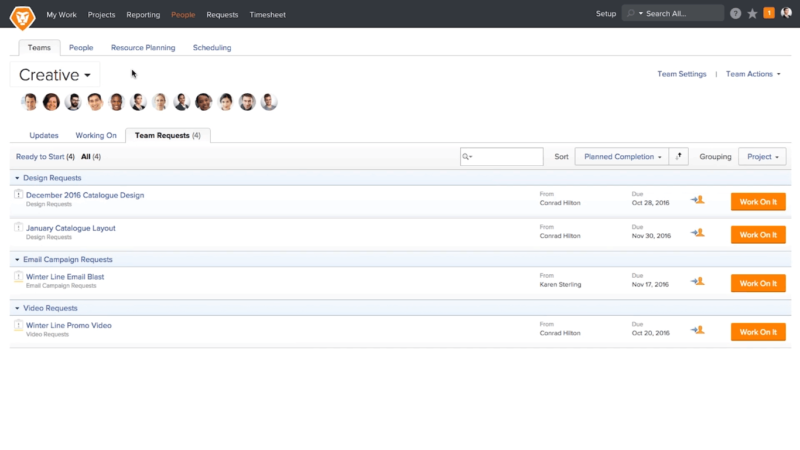This screenshot has height=450, width=800.
Task: Click the favorites star icon
Action: click(752, 14)
